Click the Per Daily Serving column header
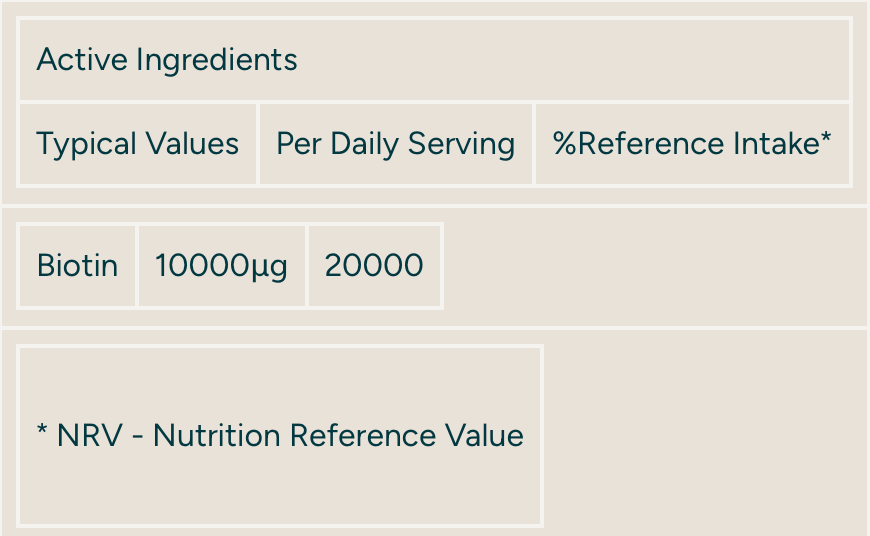The image size is (870, 536). pos(396,144)
